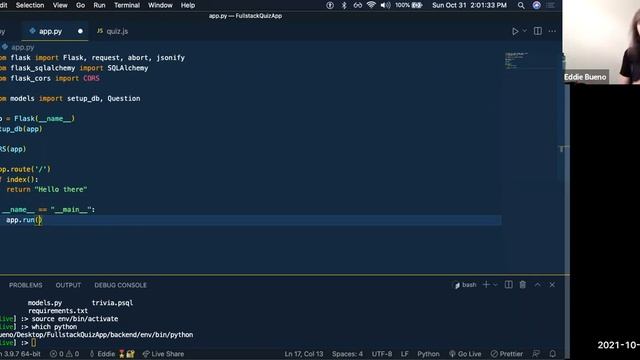Close the terminal panel

pos(552,285)
